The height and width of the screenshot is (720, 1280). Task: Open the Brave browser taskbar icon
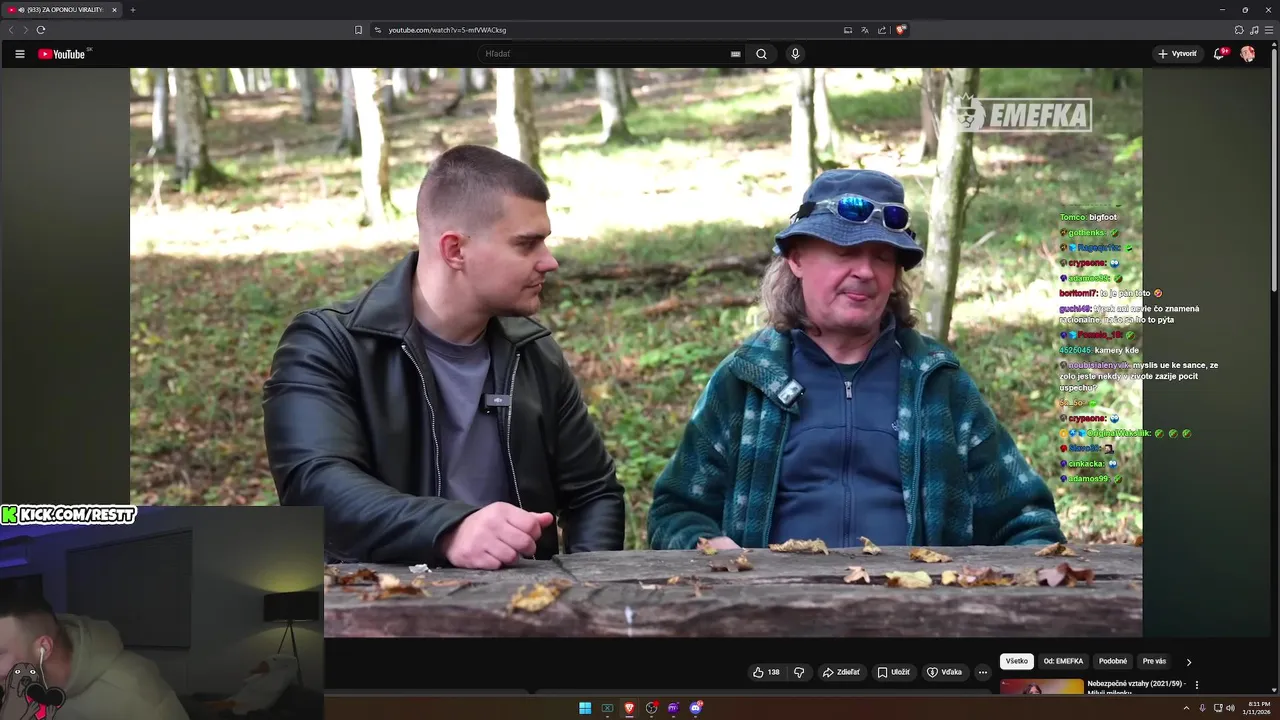(629, 708)
